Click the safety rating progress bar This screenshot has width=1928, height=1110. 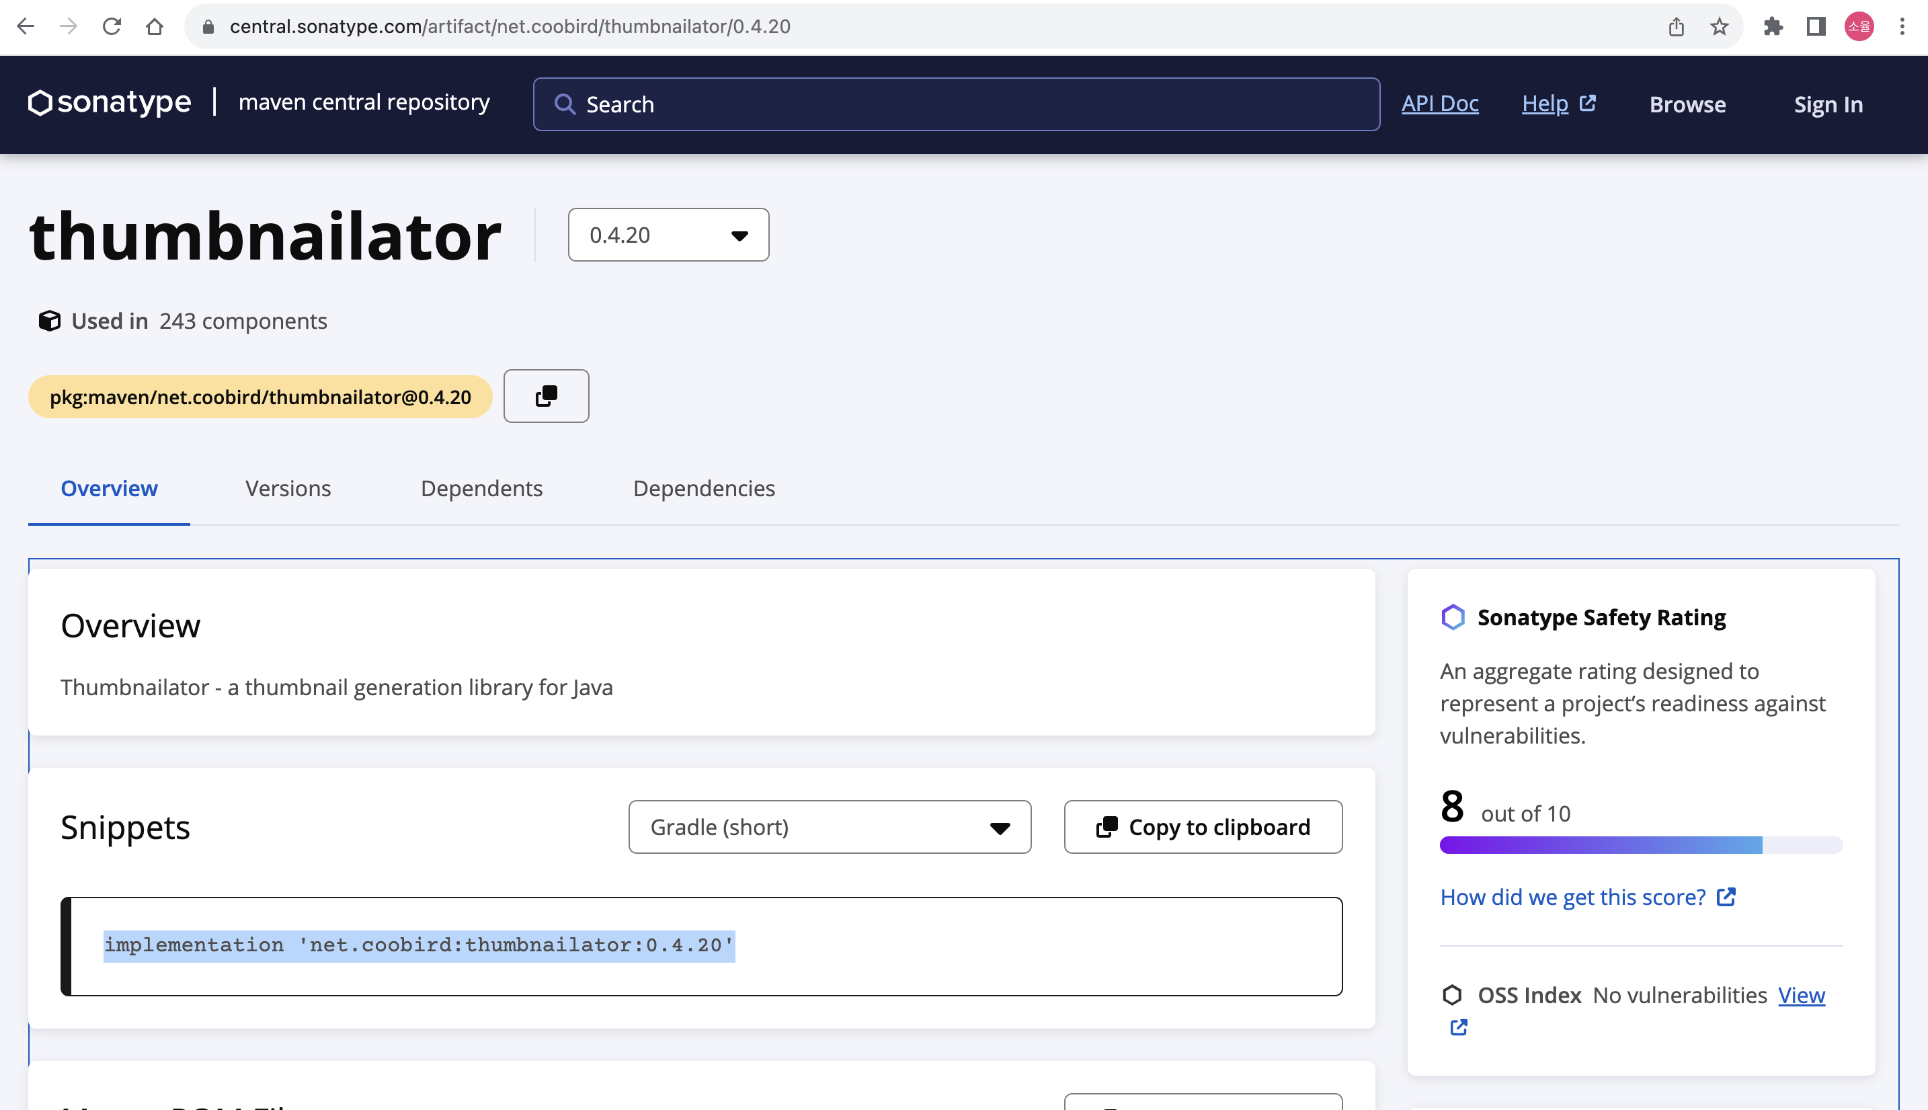tap(1640, 845)
